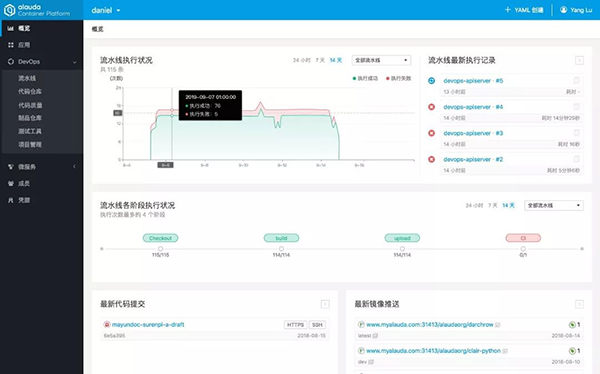Click the Yang Lu user avatar icon
The image size is (600, 374).
[564, 10]
